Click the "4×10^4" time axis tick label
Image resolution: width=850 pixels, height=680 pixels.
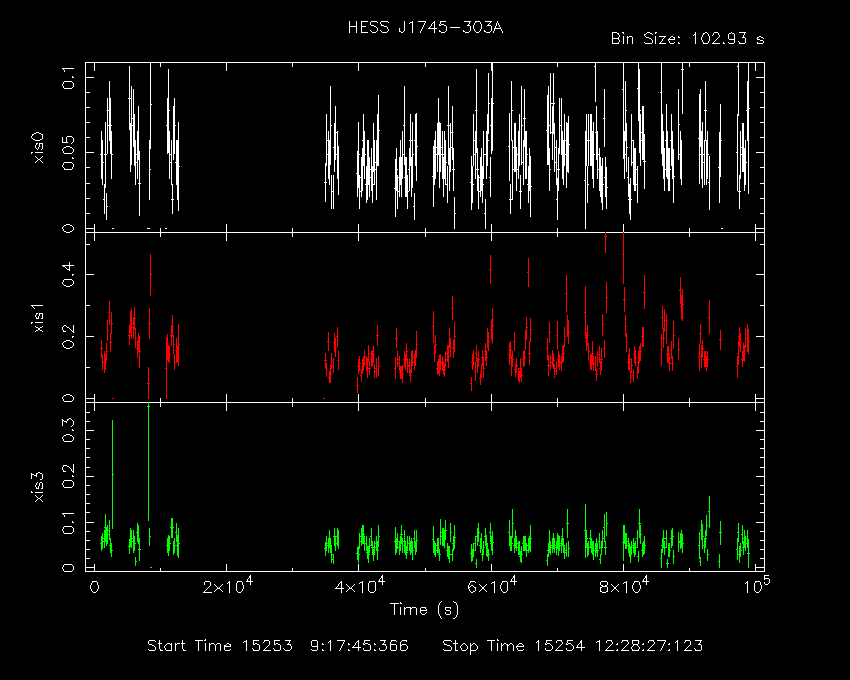tap(360, 586)
